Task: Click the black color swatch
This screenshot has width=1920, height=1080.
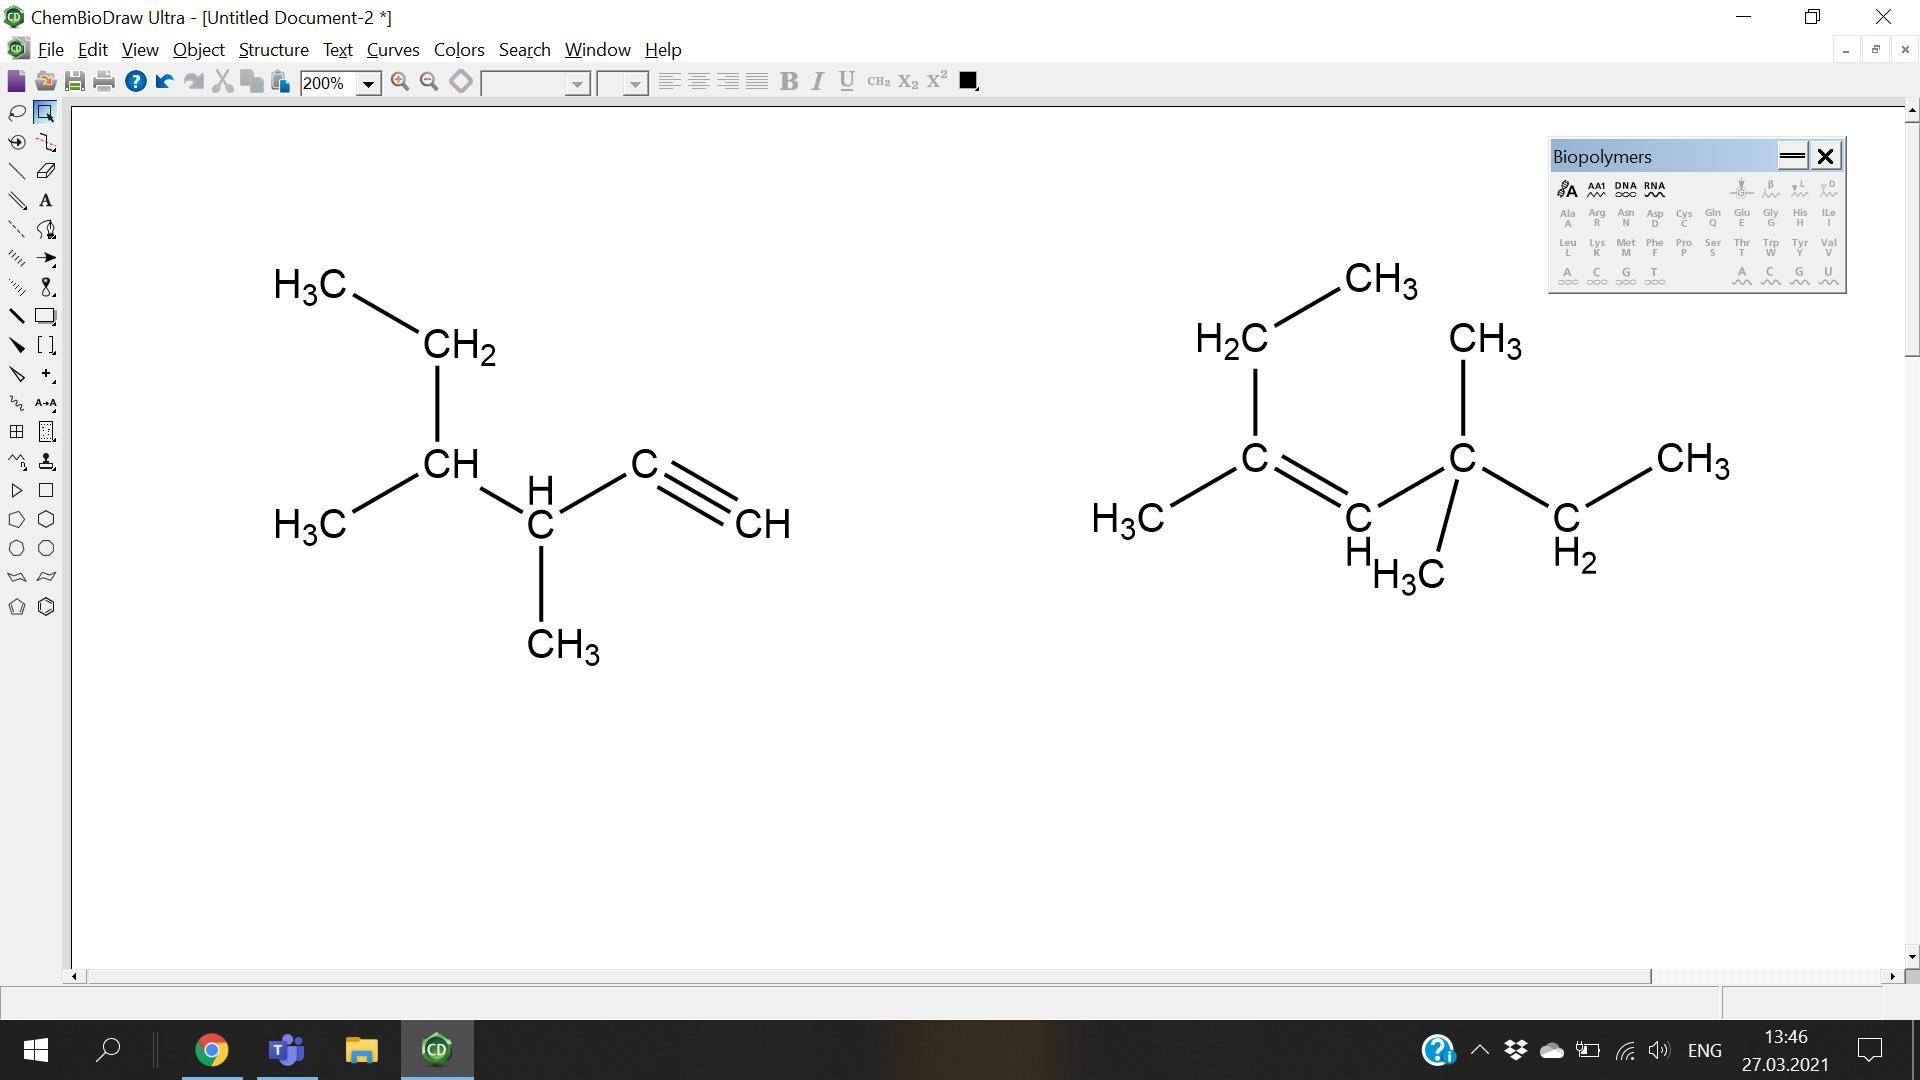Action: (967, 81)
